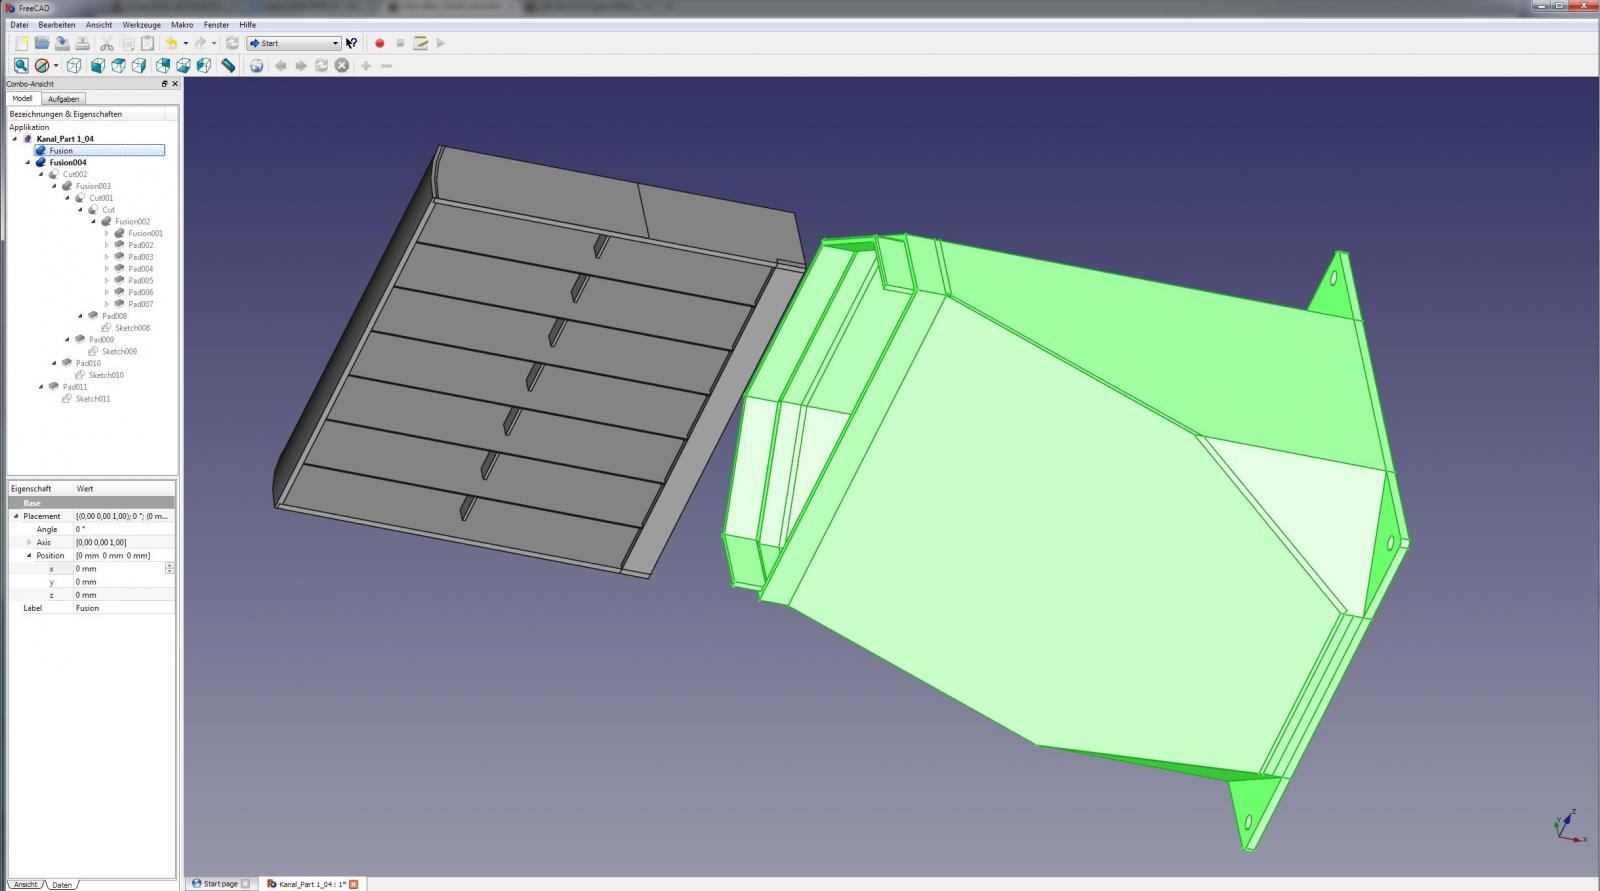Collapse the Cut002 tree node
Viewport: 1600px width, 891px height.
(x=41, y=174)
